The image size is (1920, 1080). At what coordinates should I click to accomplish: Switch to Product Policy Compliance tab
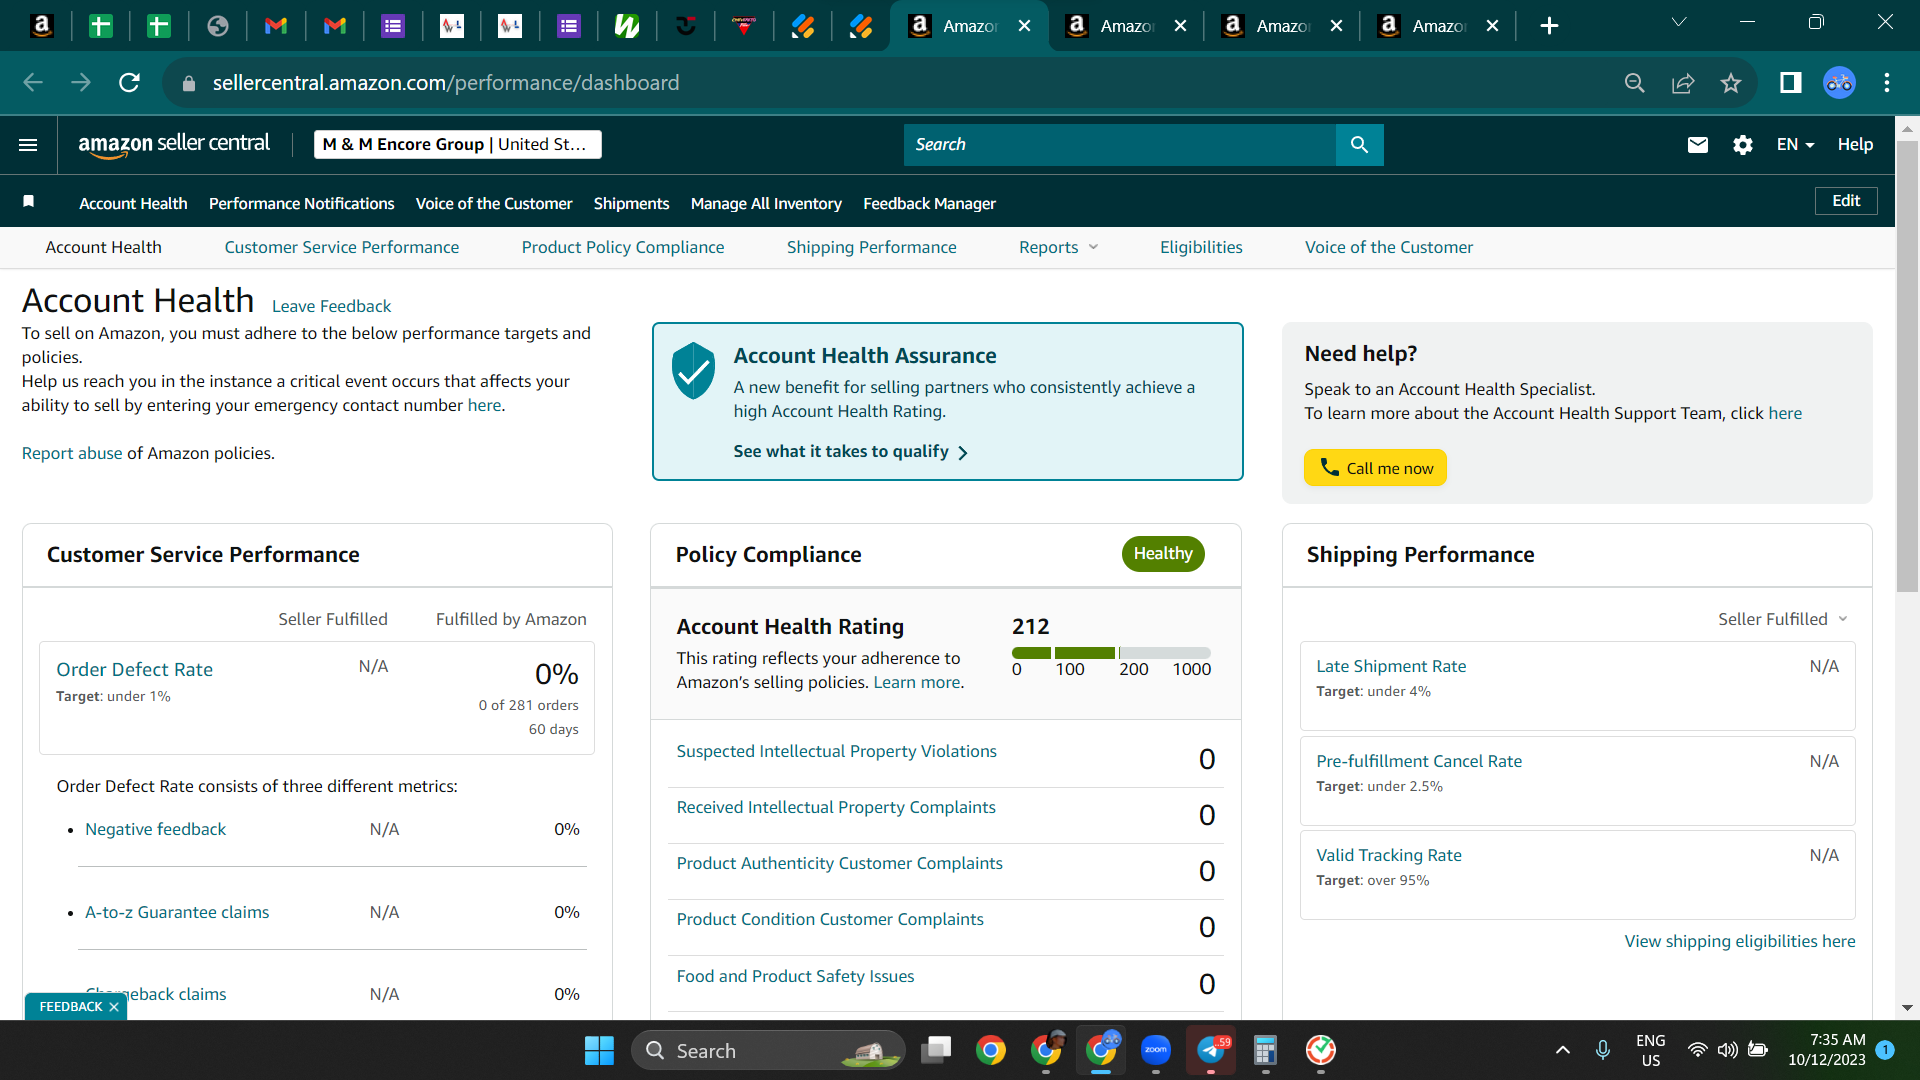pos(623,247)
